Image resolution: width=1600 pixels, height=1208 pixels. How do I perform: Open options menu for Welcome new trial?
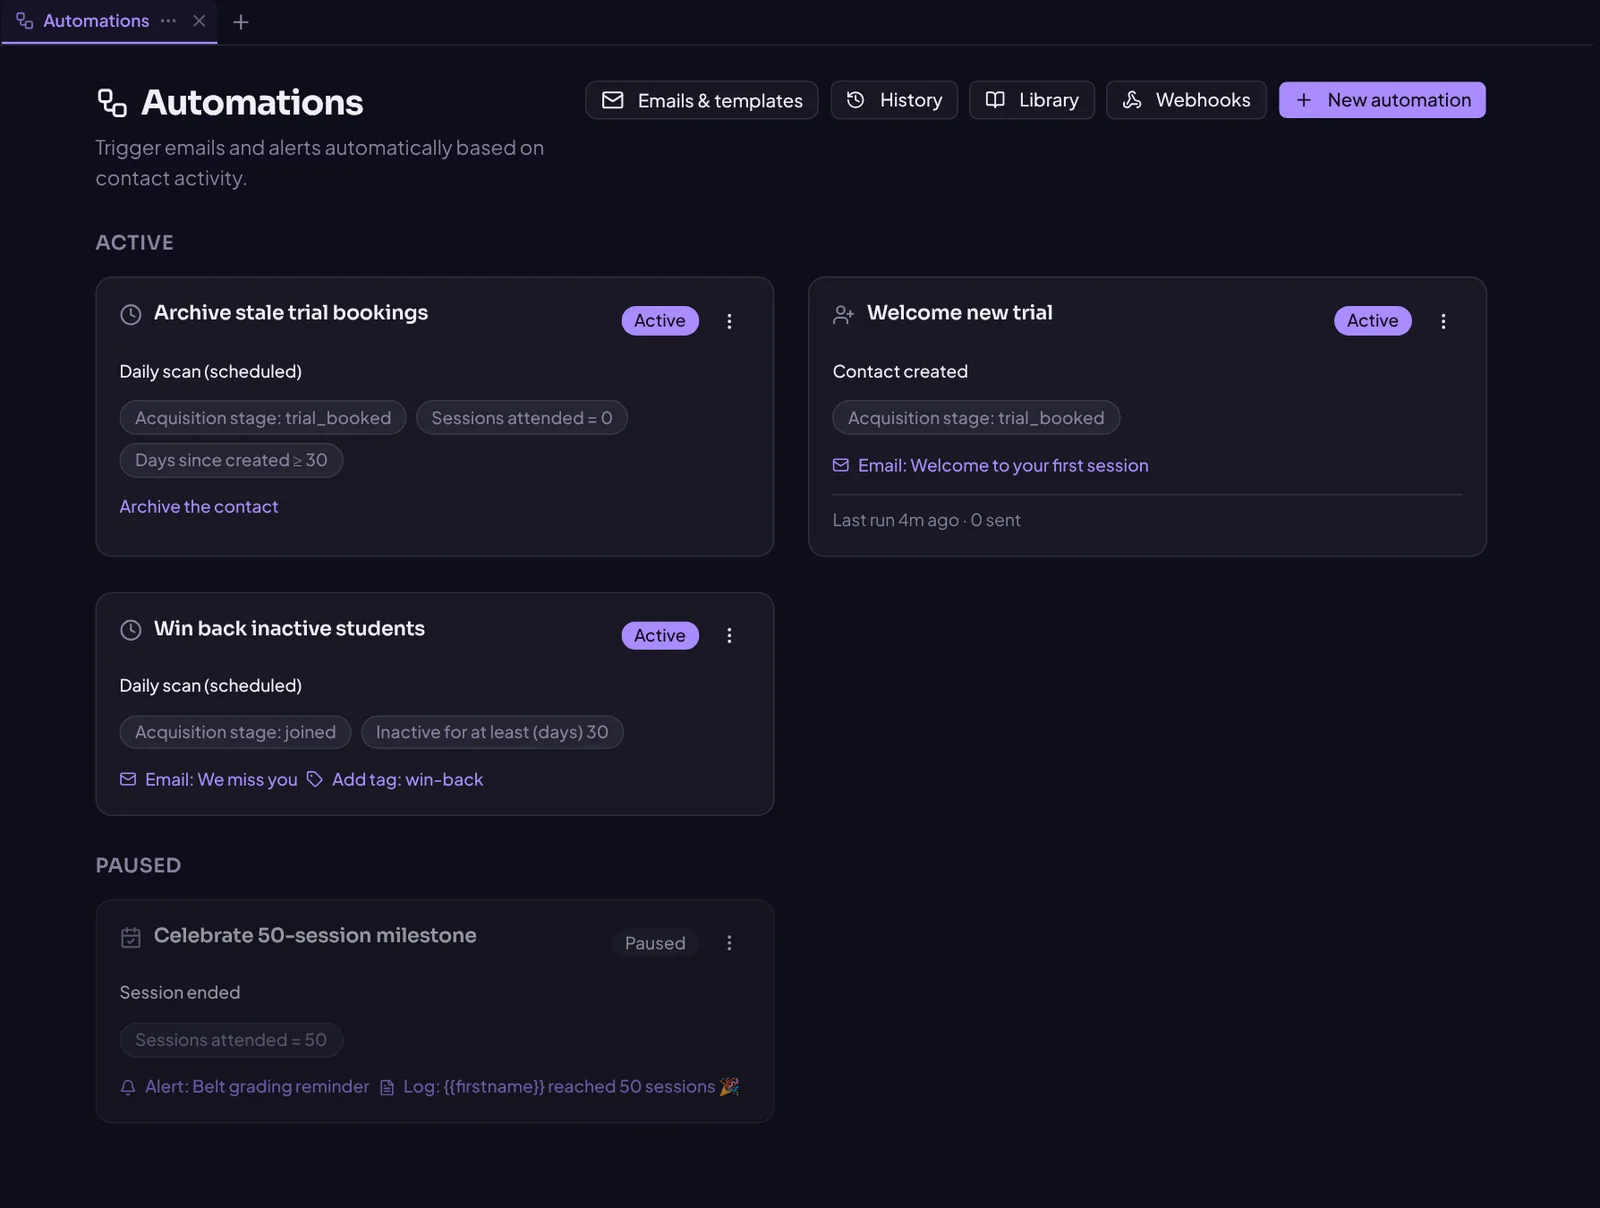click(x=1443, y=321)
